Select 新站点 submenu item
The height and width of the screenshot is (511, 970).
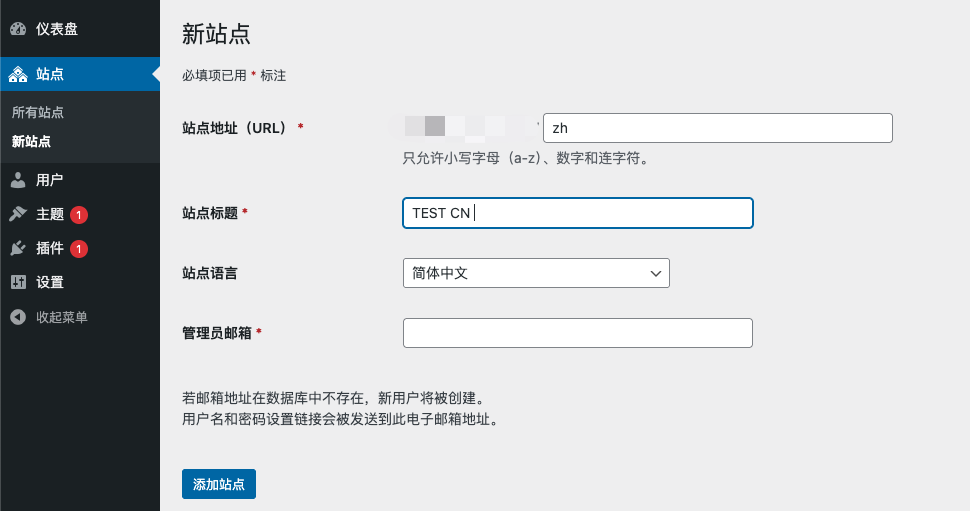[x=32, y=141]
